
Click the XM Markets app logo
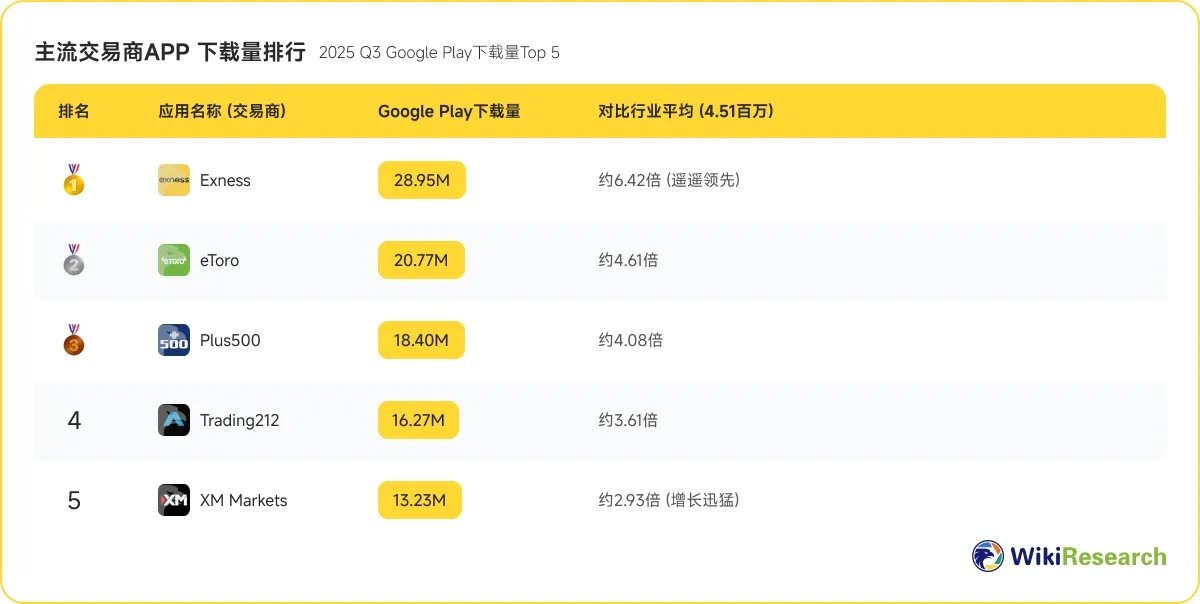(x=174, y=500)
